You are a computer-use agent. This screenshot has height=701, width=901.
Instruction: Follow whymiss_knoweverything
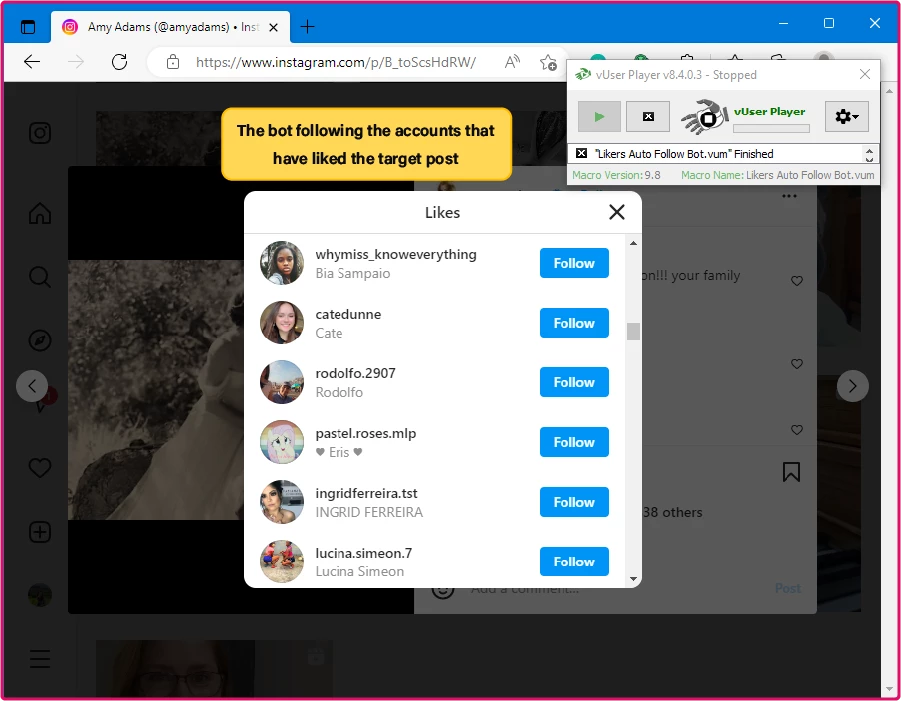(574, 263)
